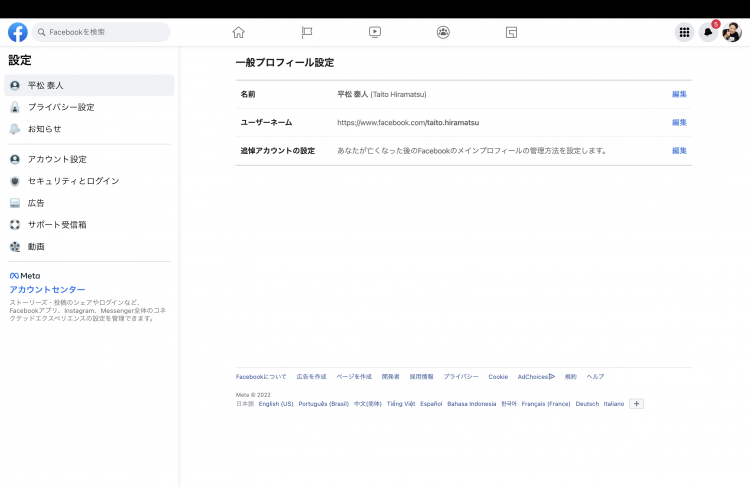Switch language to 한국어
This screenshot has width=750, height=487.
(508, 404)
